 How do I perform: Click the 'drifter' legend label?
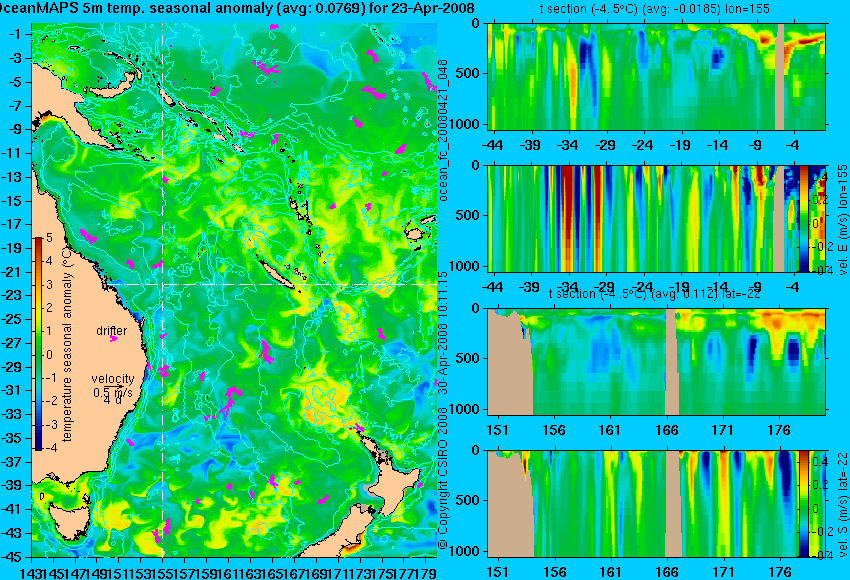tap(112, 331)
